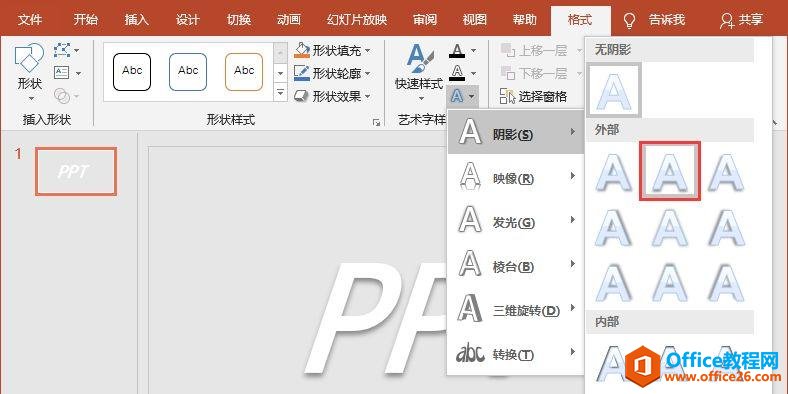Switch to the 开始 tab
The width and height of the screenshot is (788, 394).
tap(85, 20)
